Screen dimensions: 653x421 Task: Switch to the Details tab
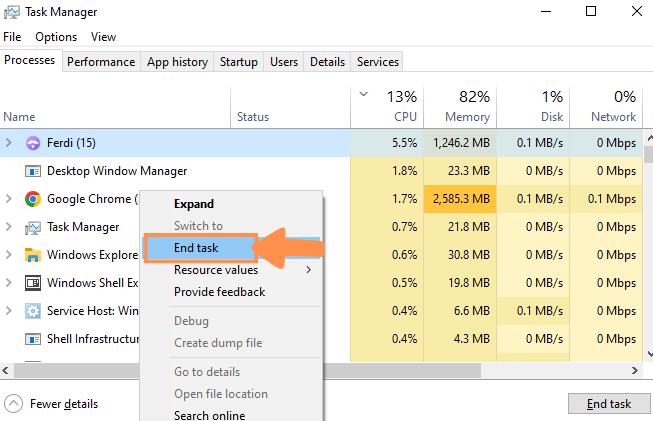click(x=327, y=62)
